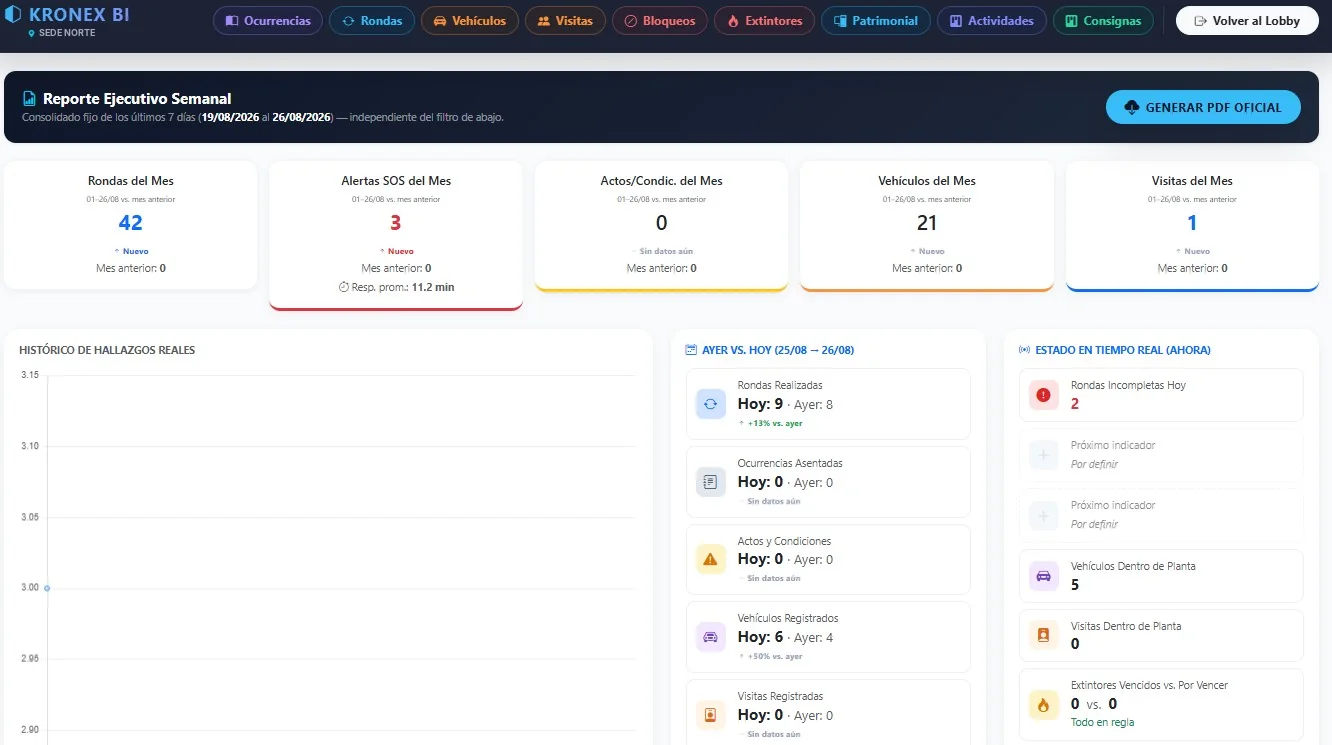
Task: Click the KRONEX BI hexagon logo
Action: pos(14,15)
